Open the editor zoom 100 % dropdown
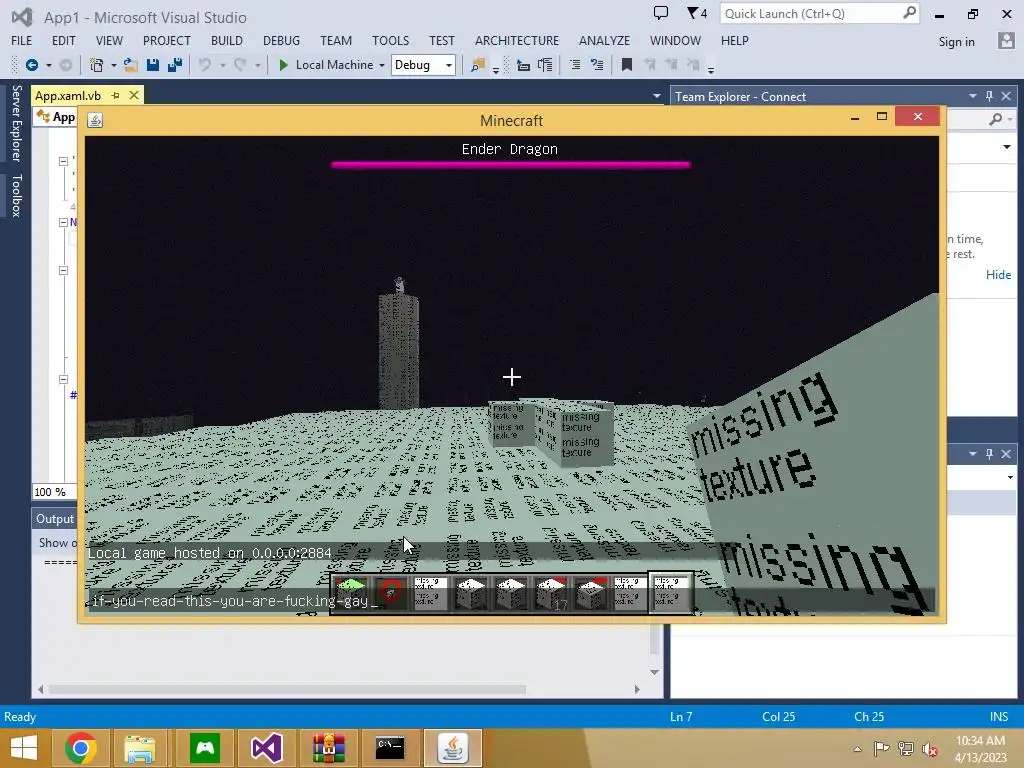The image size is (1024, 768). (x=51, y=492)
